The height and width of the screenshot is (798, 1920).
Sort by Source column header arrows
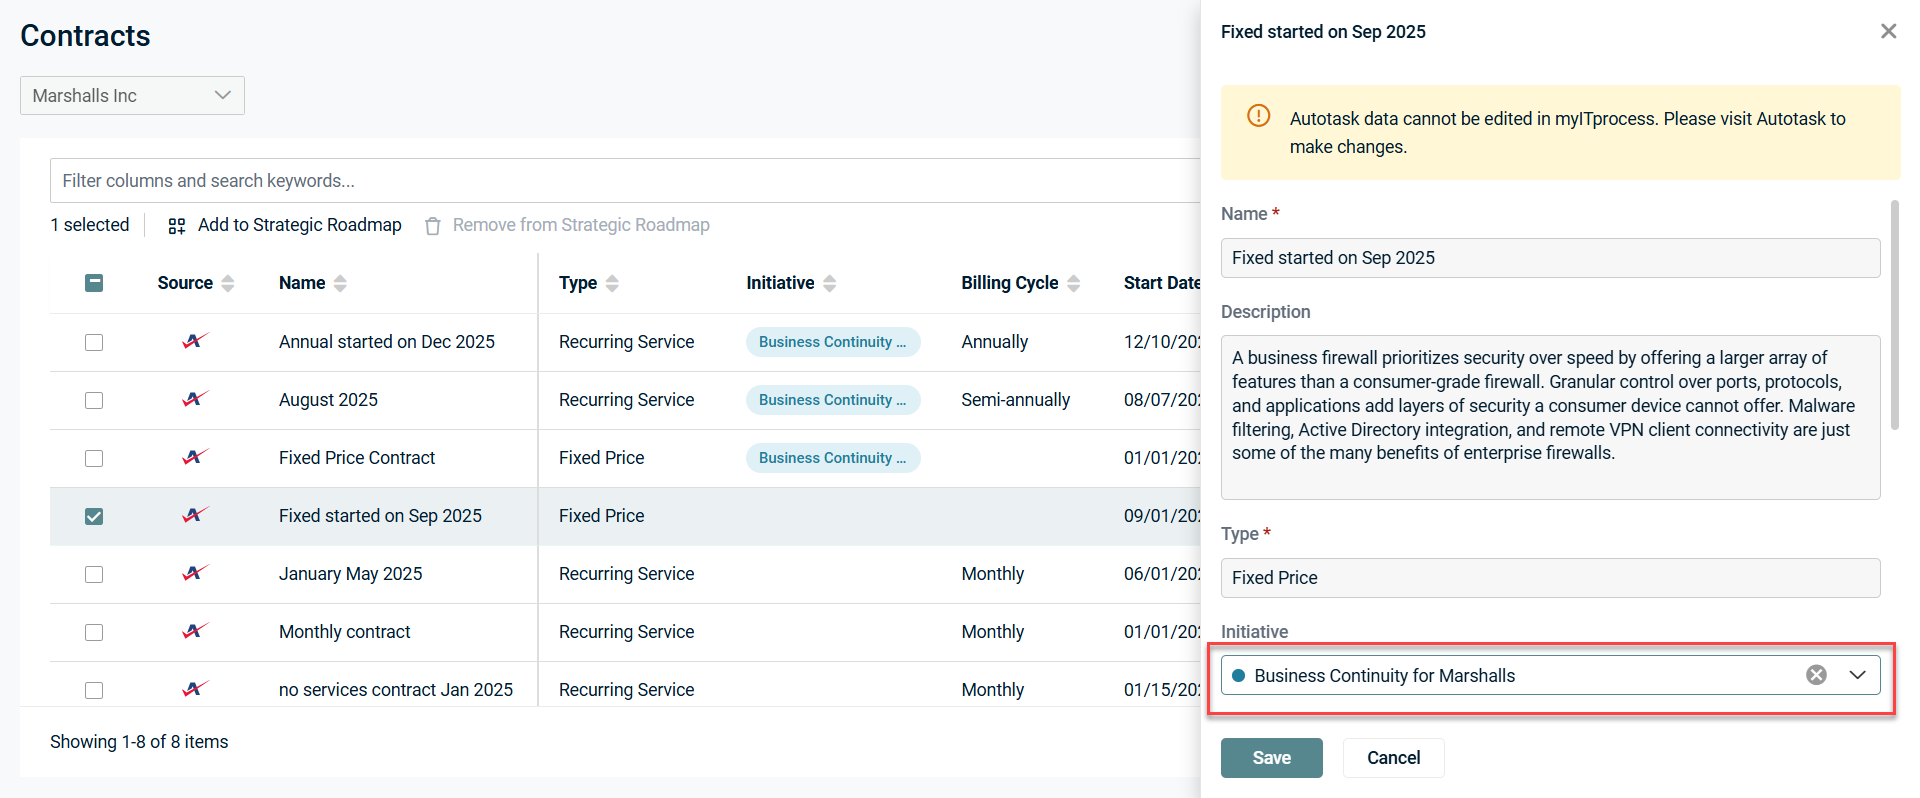(228, 283)
